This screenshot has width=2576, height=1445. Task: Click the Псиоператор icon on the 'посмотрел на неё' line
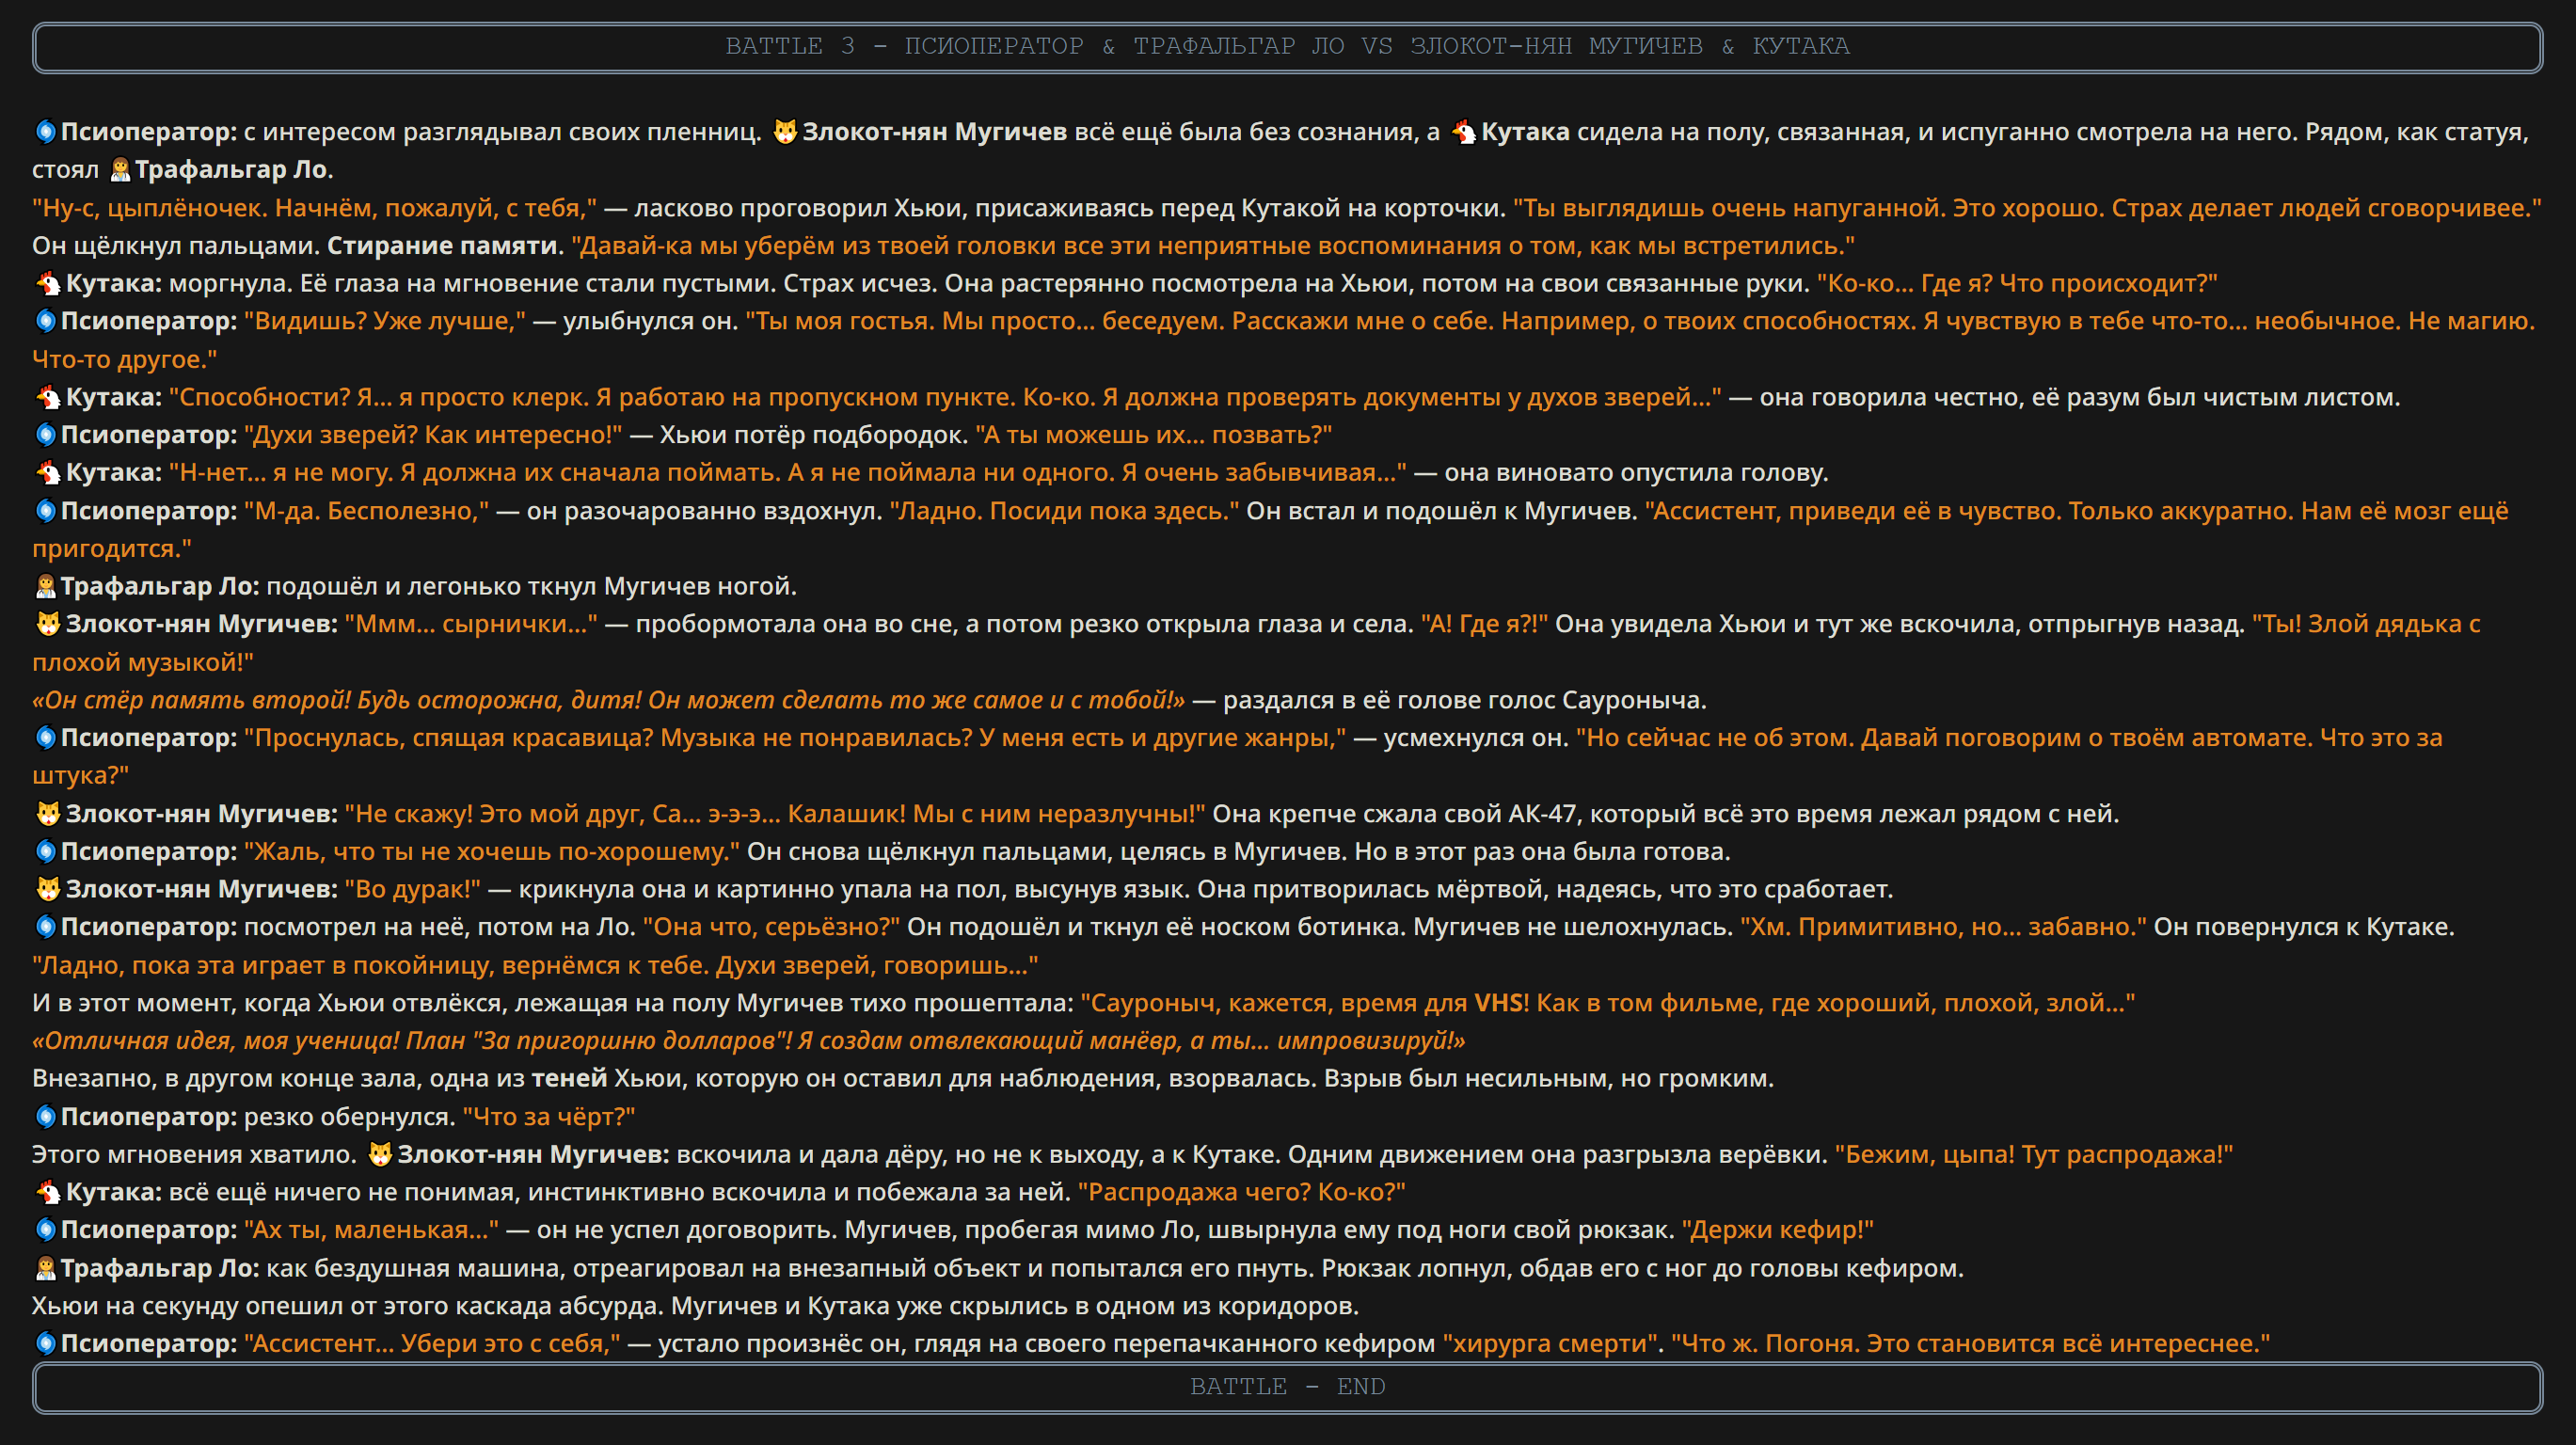point(46,927)
